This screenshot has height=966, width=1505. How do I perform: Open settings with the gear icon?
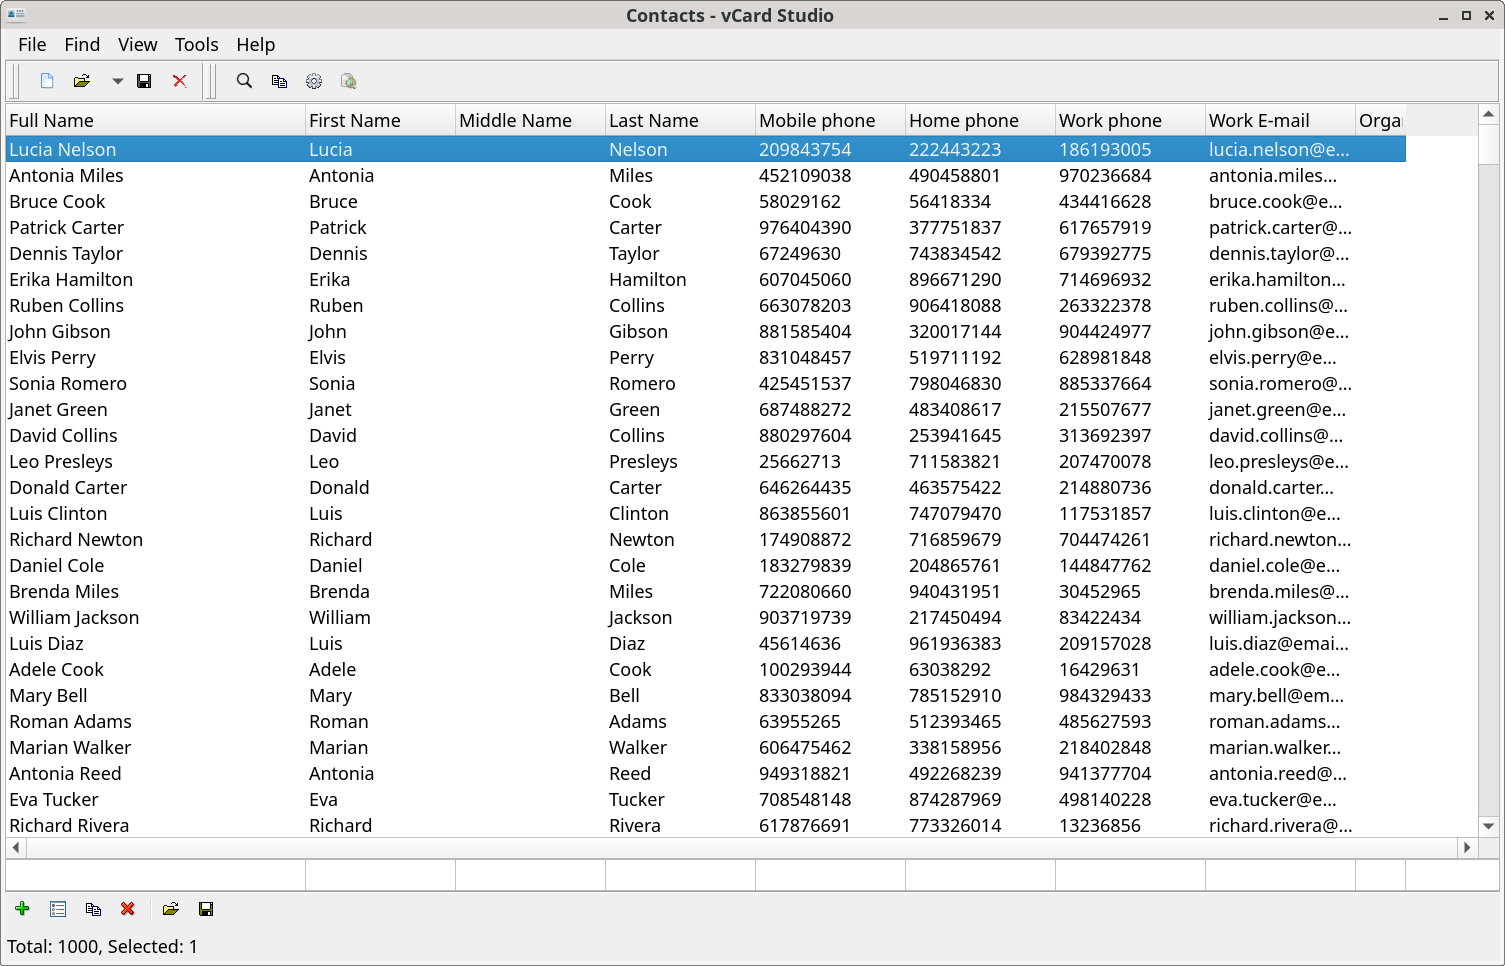314,81
